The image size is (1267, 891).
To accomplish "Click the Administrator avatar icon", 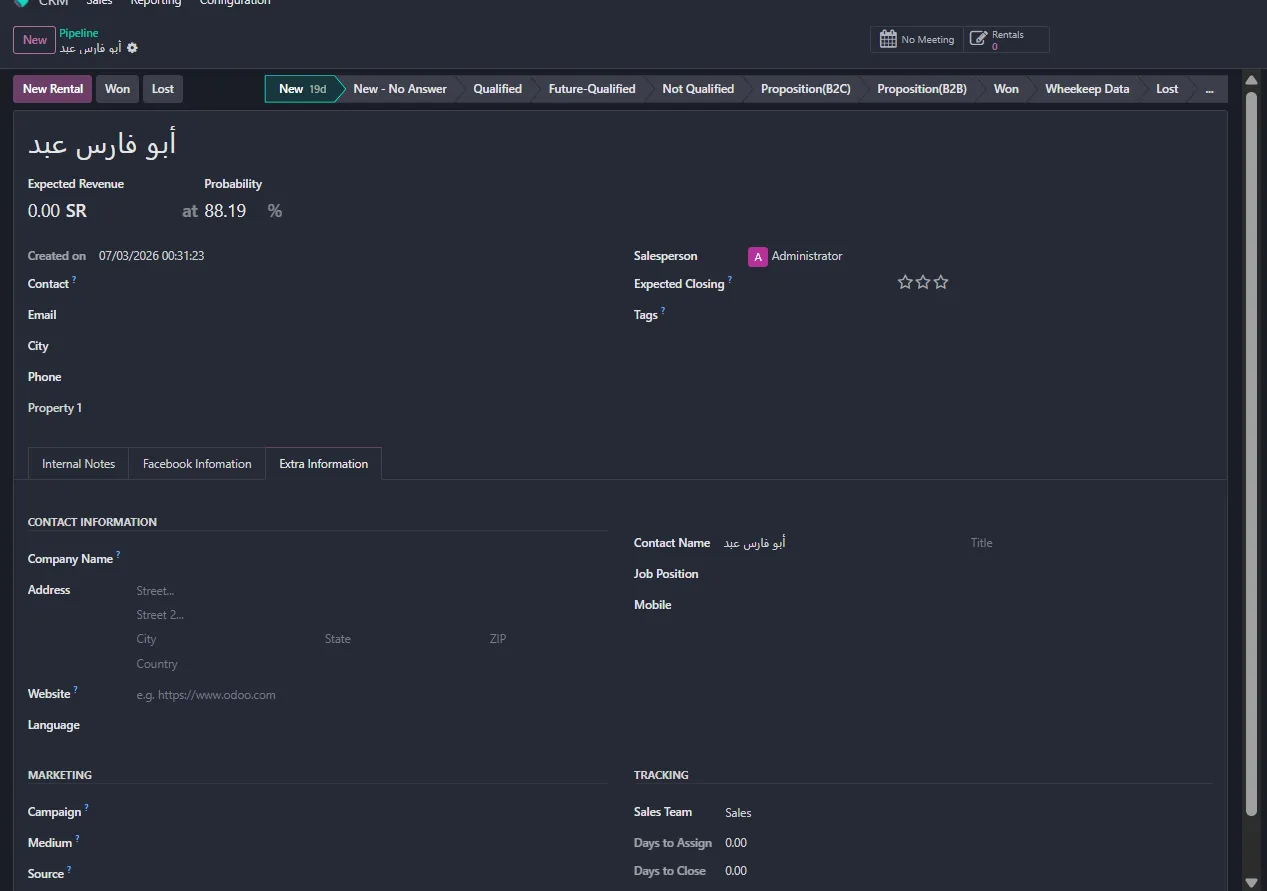I will pos(757,257).
